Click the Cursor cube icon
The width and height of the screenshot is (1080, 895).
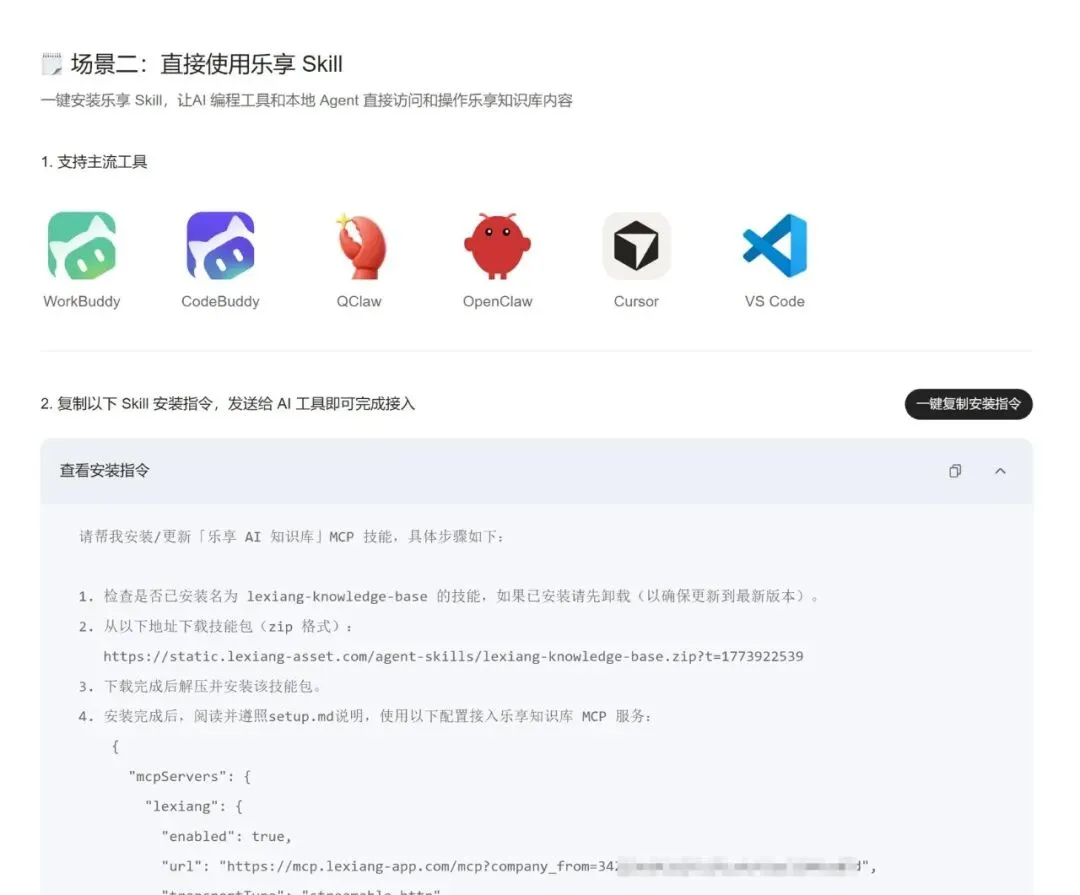(636, 245)
